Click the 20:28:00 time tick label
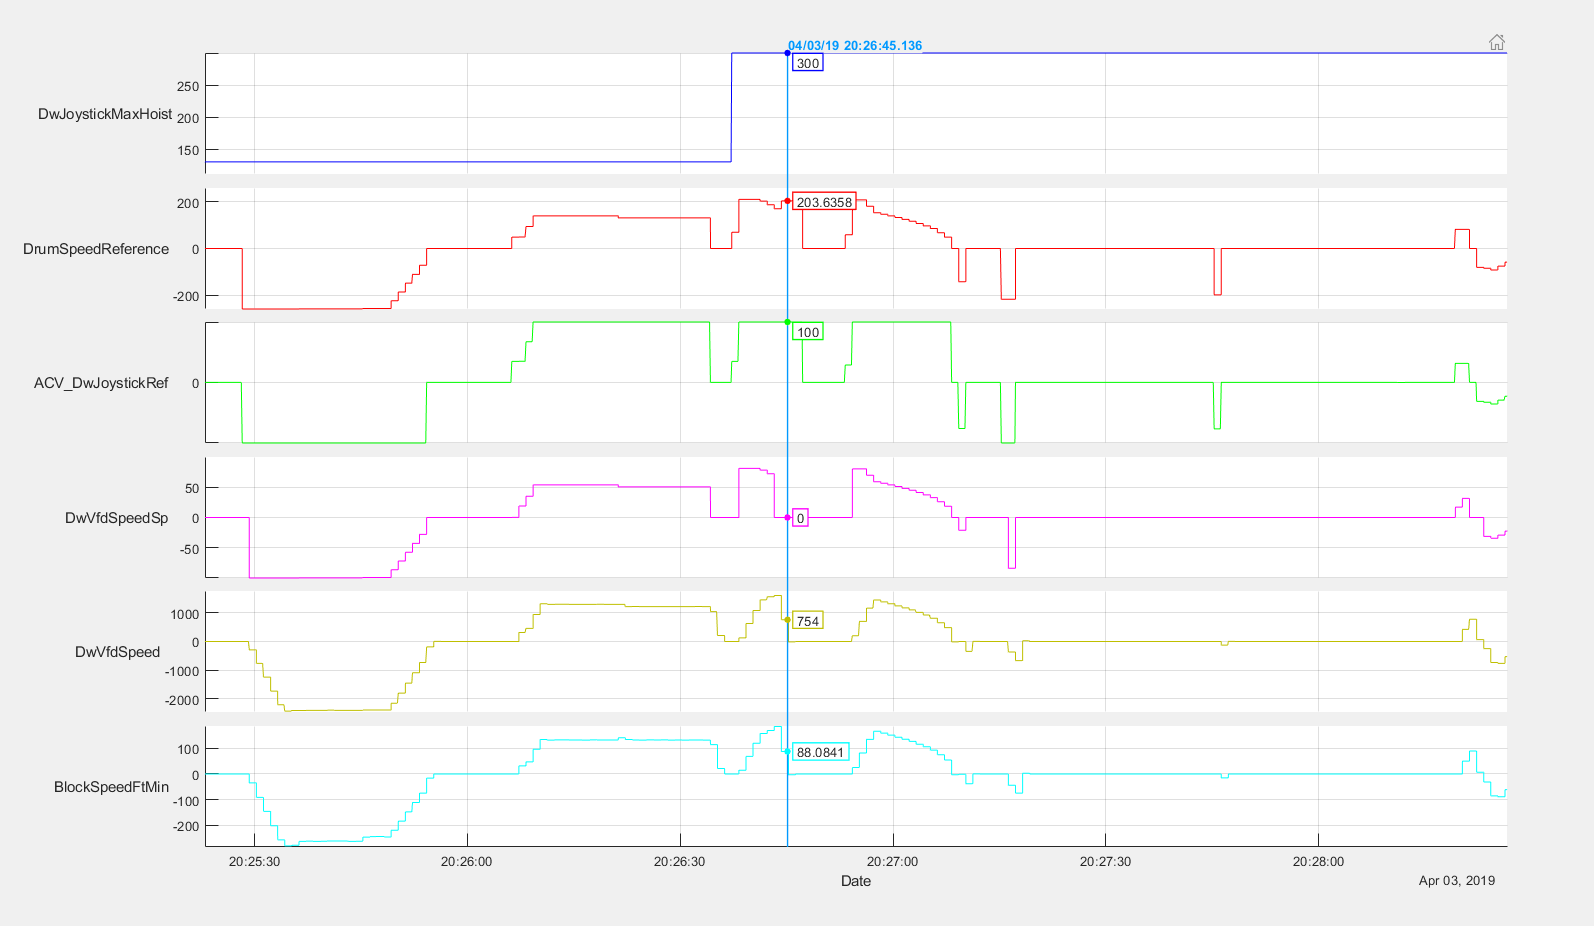The height and width of the screenshot is (926, 1594). coord(1318,861)
